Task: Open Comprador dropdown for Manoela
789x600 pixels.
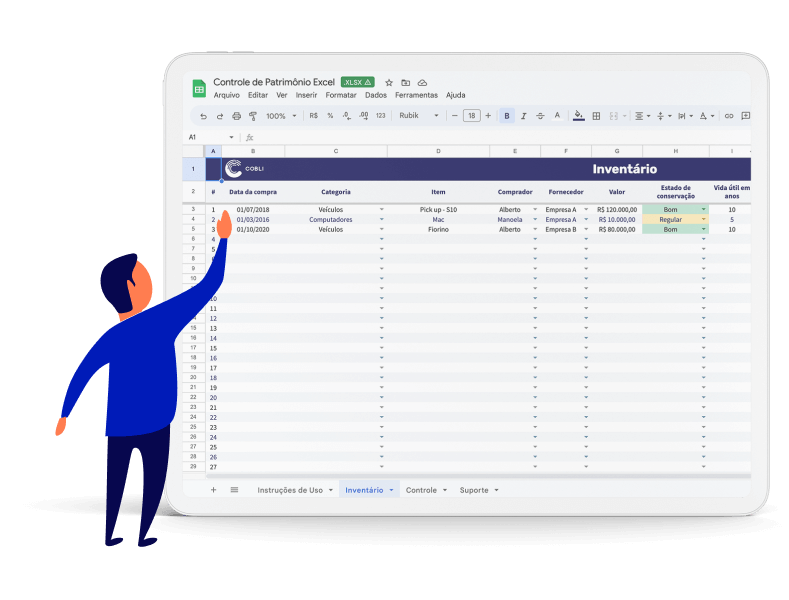Action: pyautogui.click(x=535, y=219)
